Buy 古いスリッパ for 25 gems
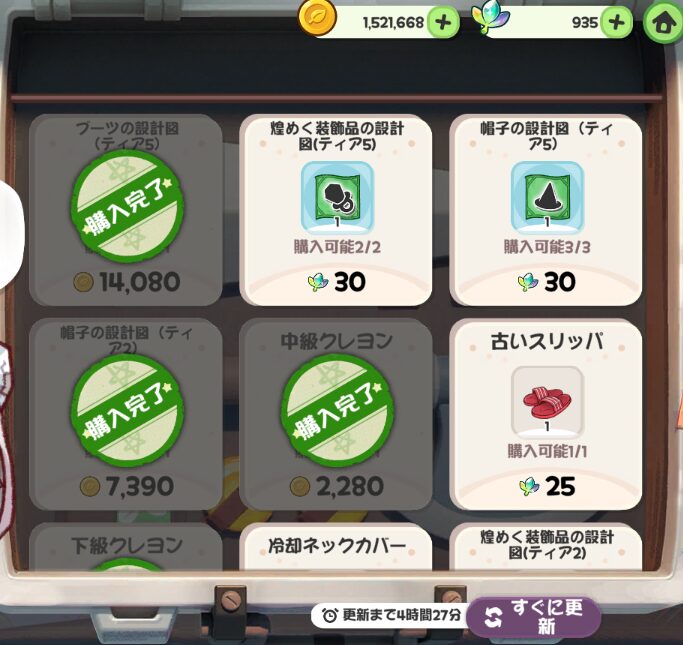683x645 pixels. pyautogui.click(x=546, y=486)
